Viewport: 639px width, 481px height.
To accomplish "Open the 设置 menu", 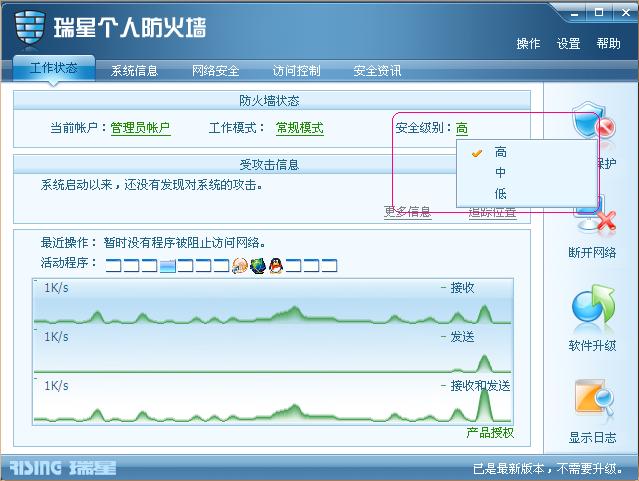I will pyautogui.click(x=568, y=43).
